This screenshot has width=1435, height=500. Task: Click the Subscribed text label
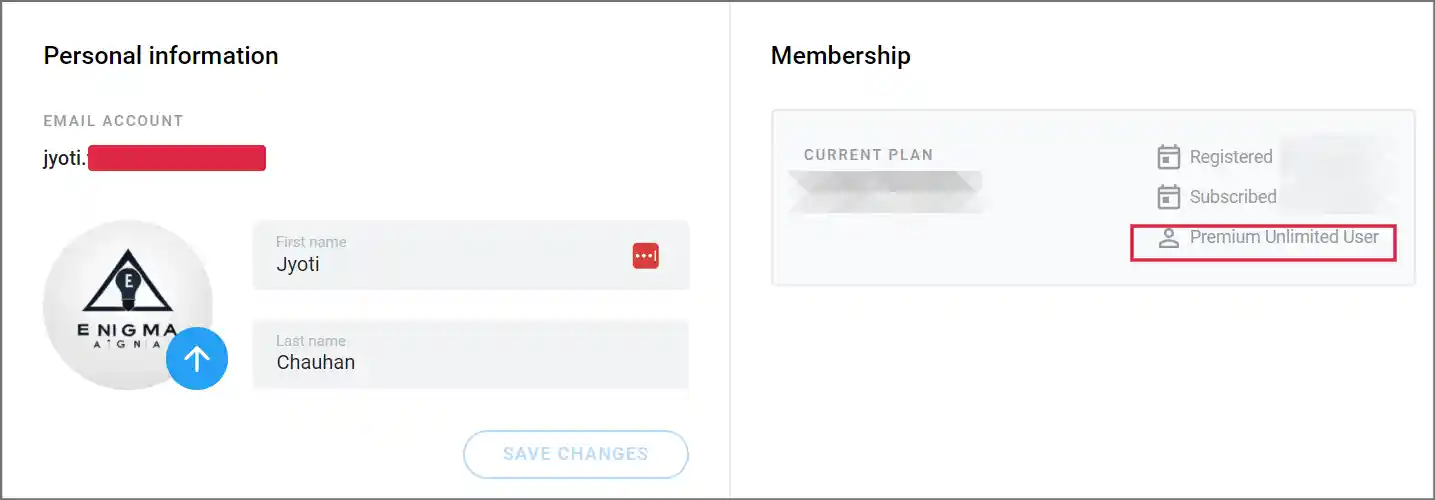pos(1233,197)
